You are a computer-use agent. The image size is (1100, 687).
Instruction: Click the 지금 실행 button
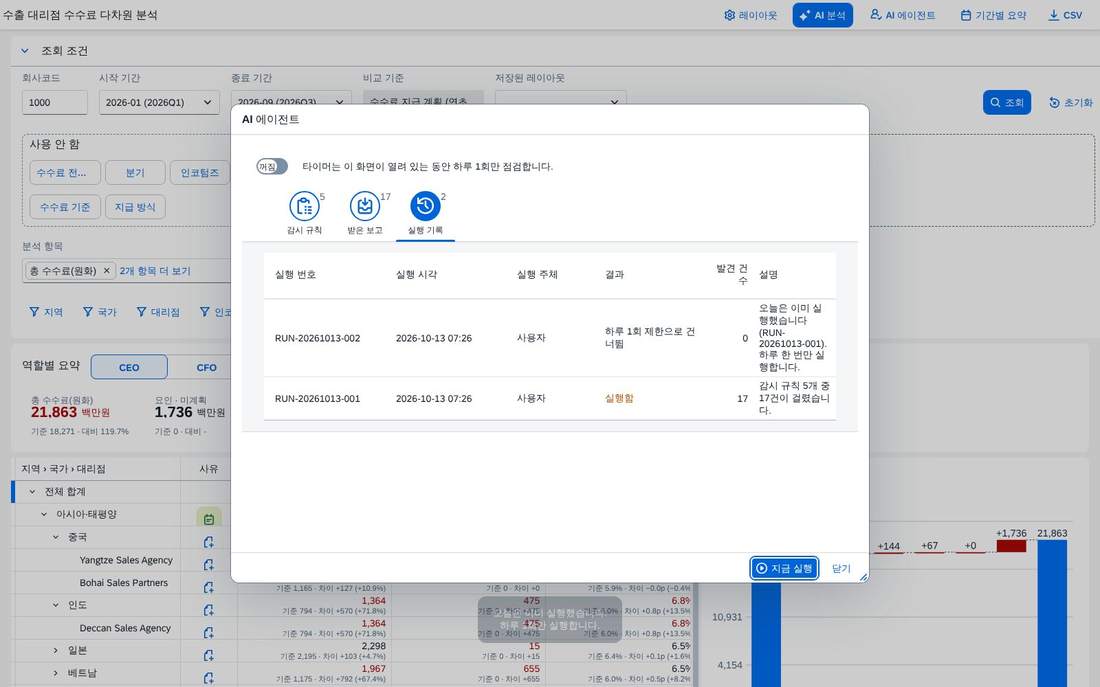pyautogui.click(x=784, y=568)
